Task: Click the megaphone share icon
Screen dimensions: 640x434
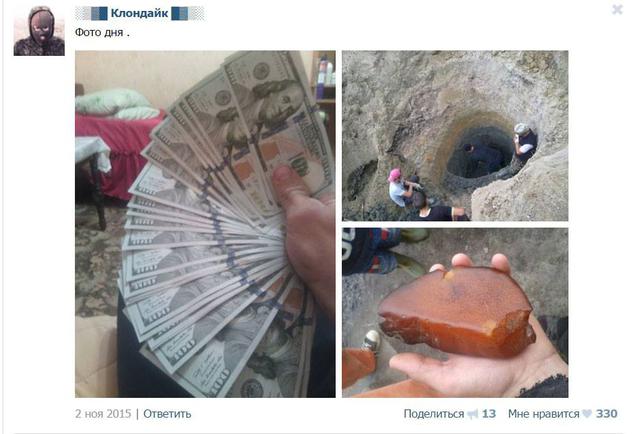Action: 473,414
